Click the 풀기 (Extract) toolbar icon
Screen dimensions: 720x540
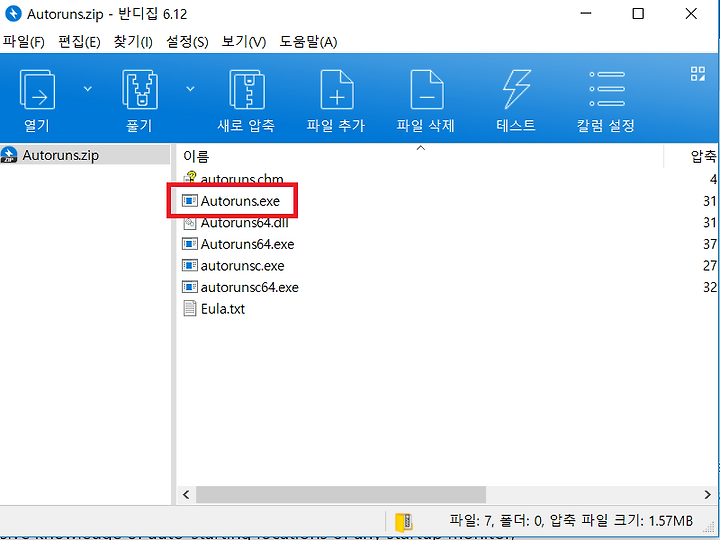click(140, 90)
